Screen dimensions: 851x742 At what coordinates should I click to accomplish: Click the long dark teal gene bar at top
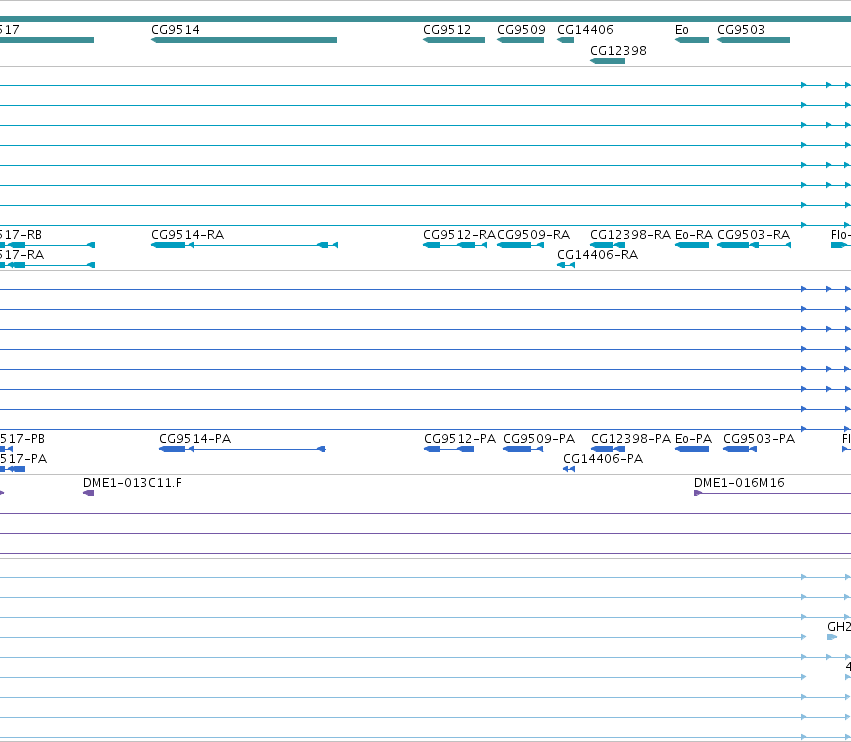point(426,19)
